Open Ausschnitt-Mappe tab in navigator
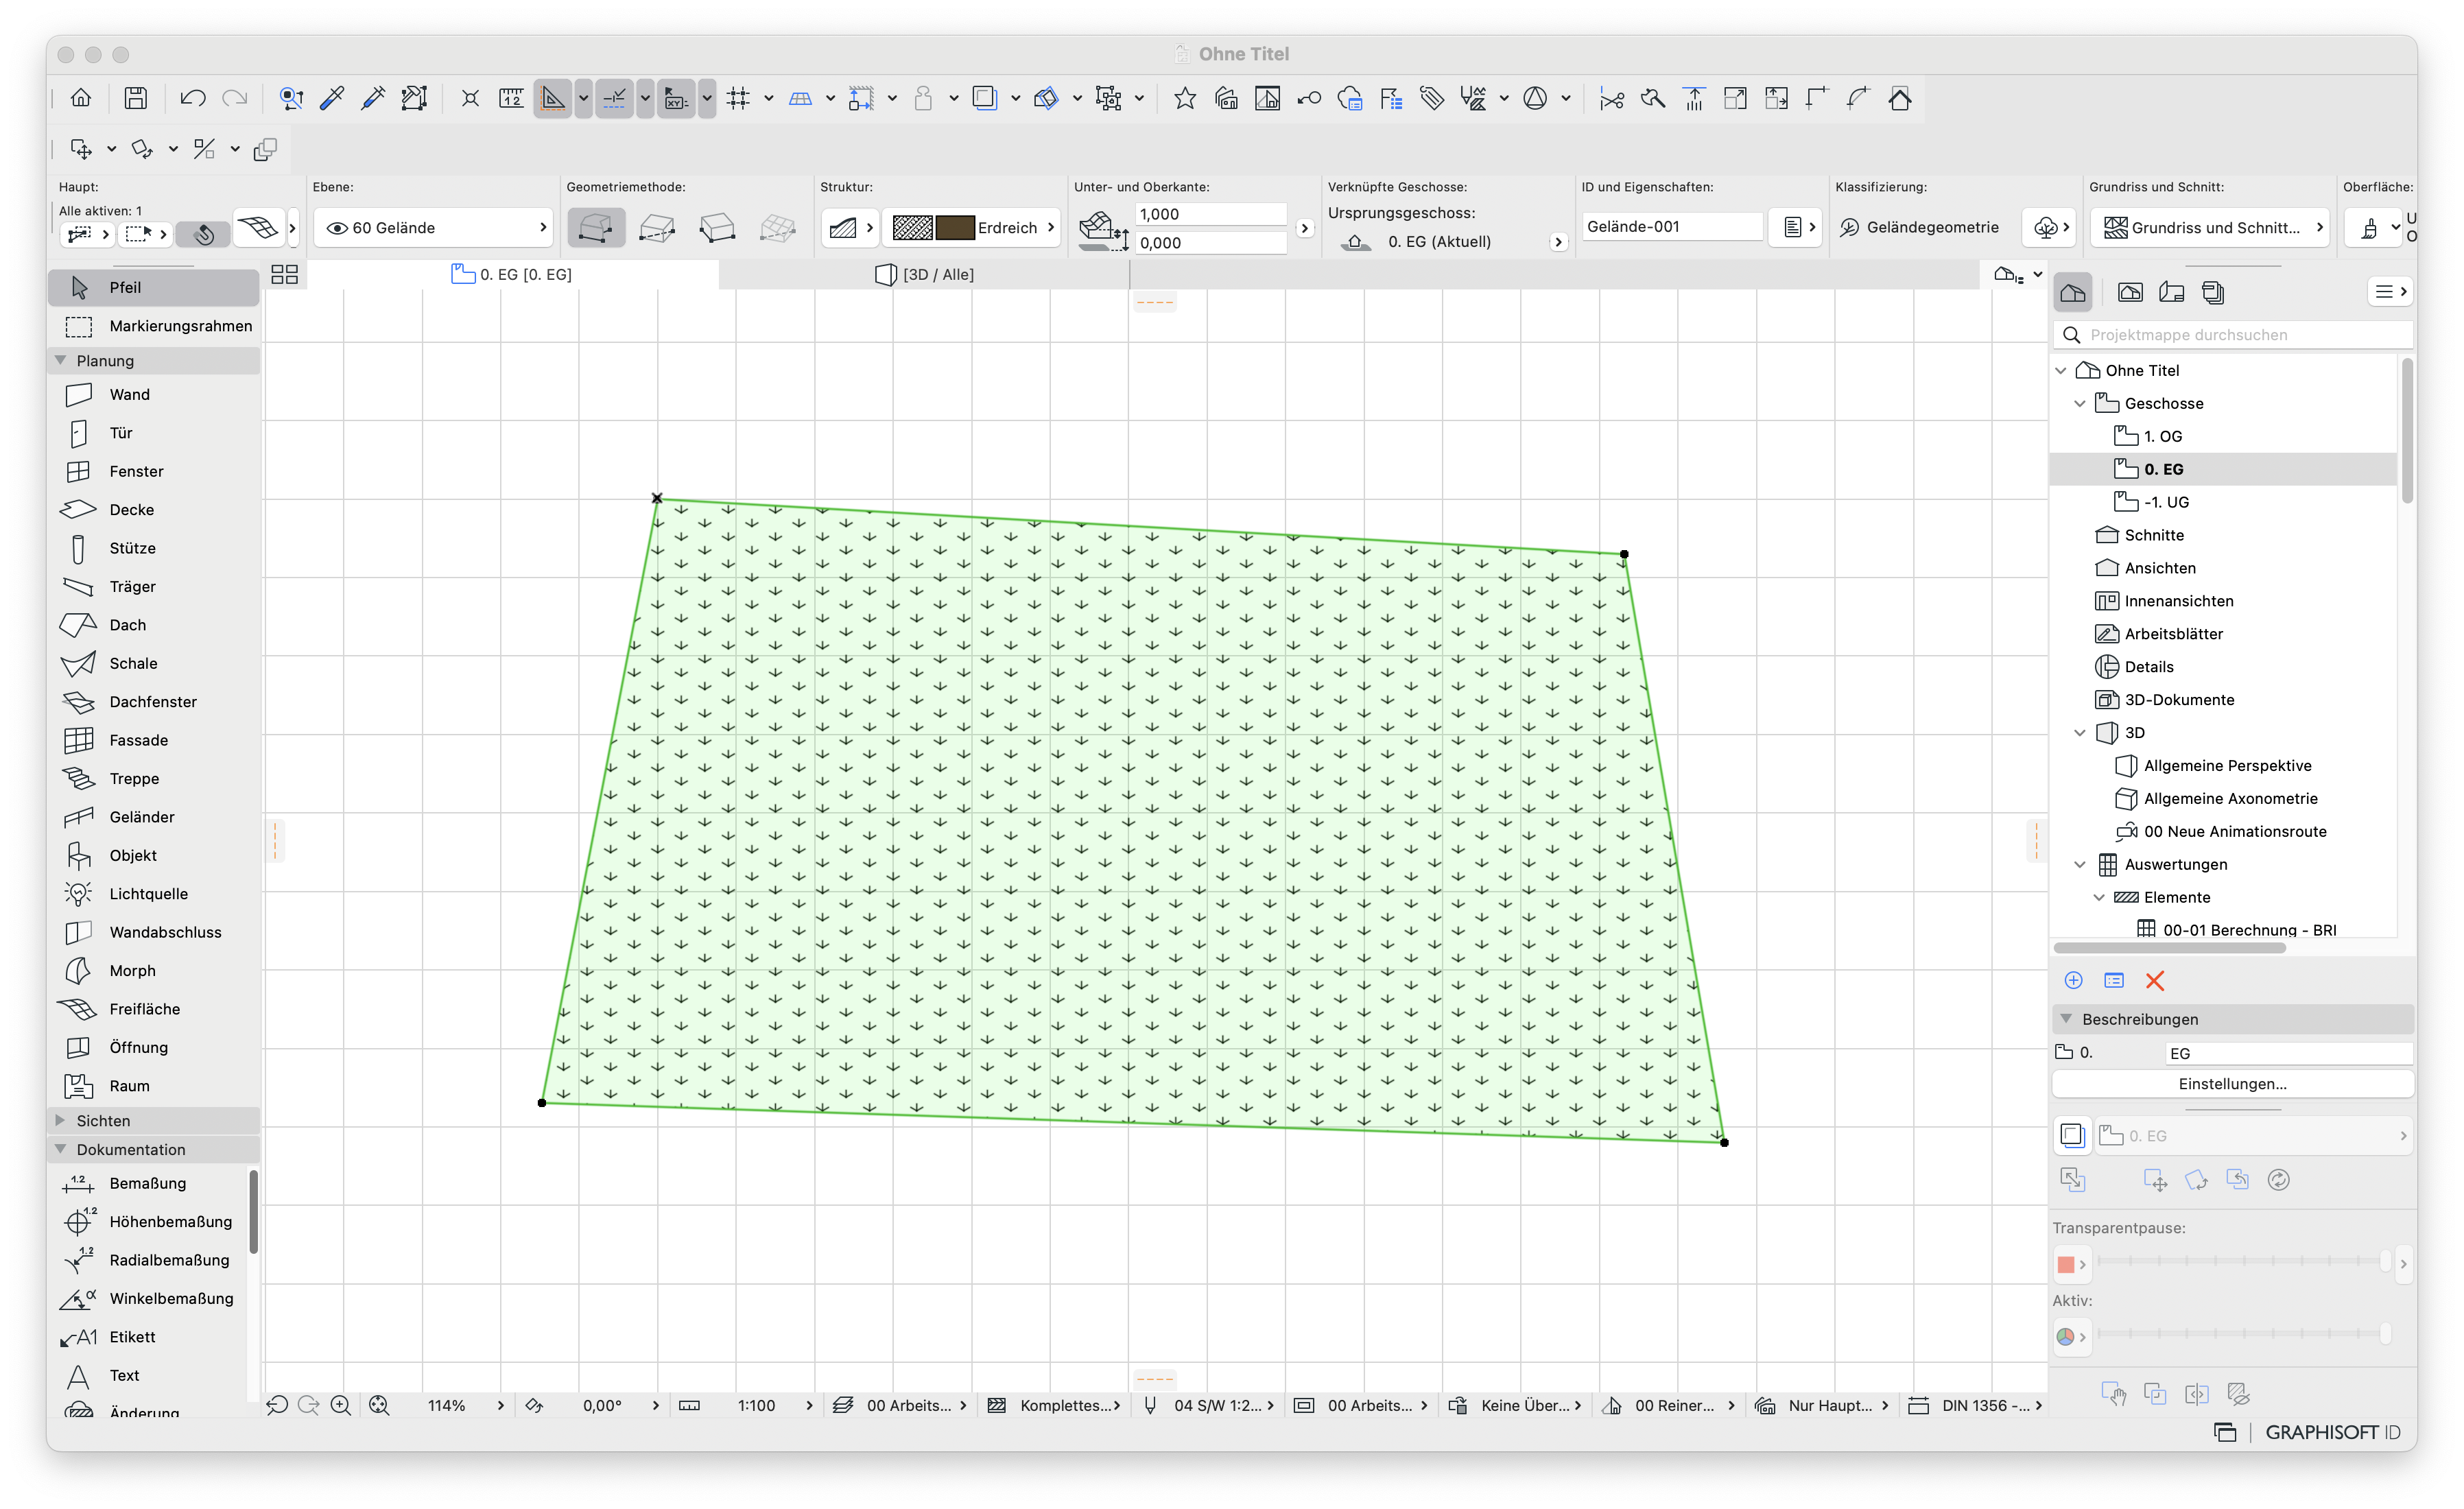The width and height of the screenshot is (2464, 1509). click(2130, 292)
